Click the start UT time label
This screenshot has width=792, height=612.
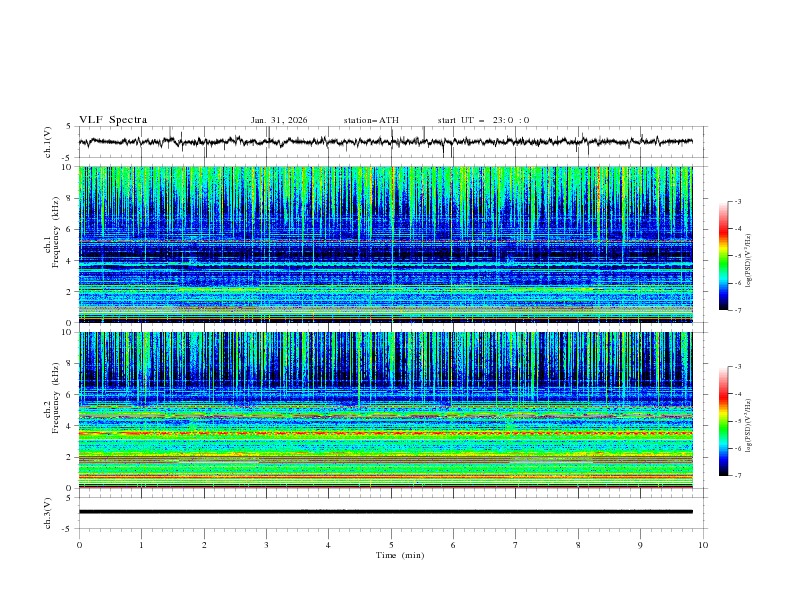coord(483,120)
